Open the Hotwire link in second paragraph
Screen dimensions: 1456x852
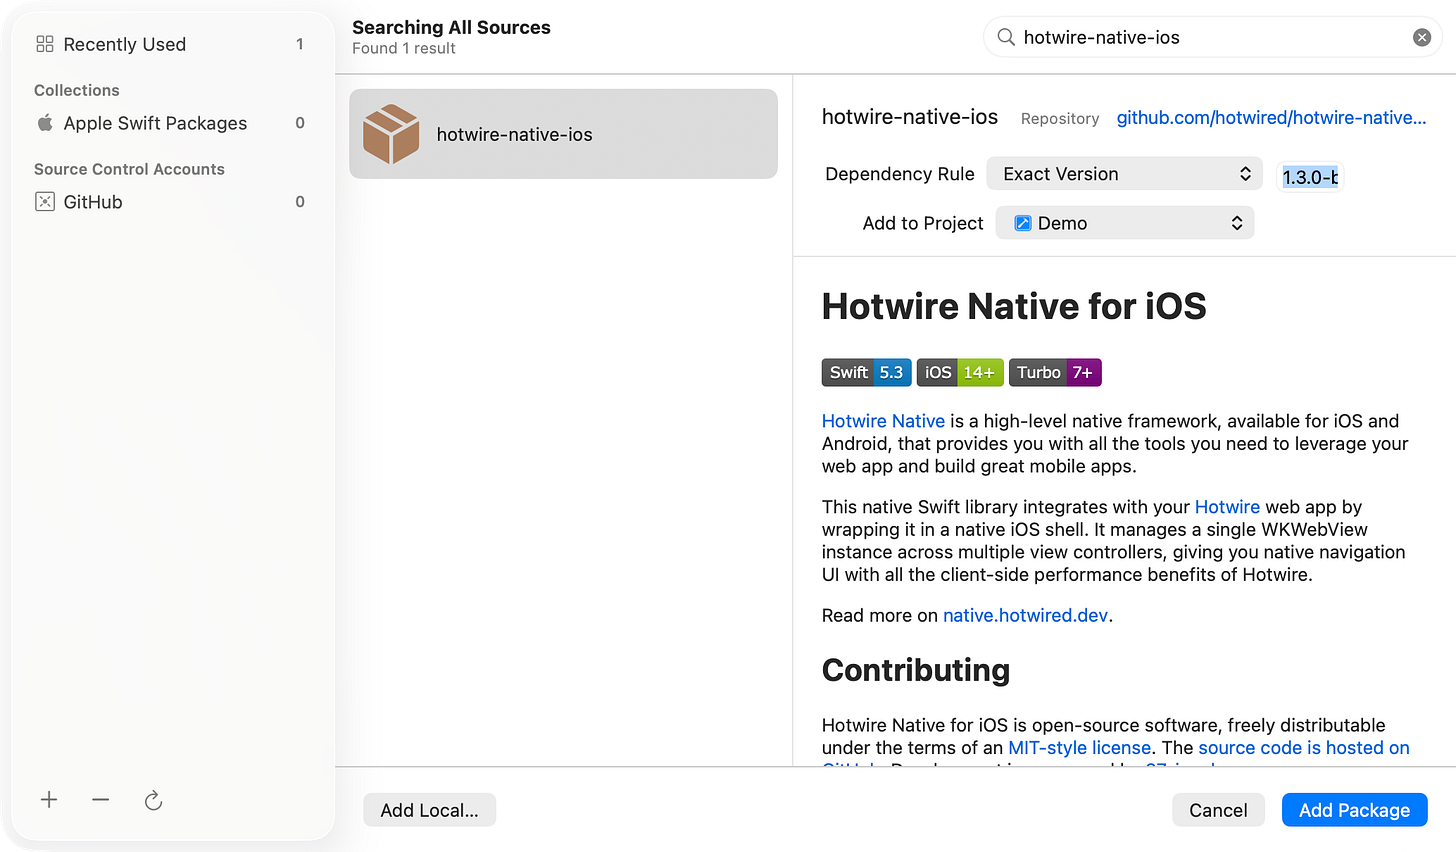click(1227, 507)
